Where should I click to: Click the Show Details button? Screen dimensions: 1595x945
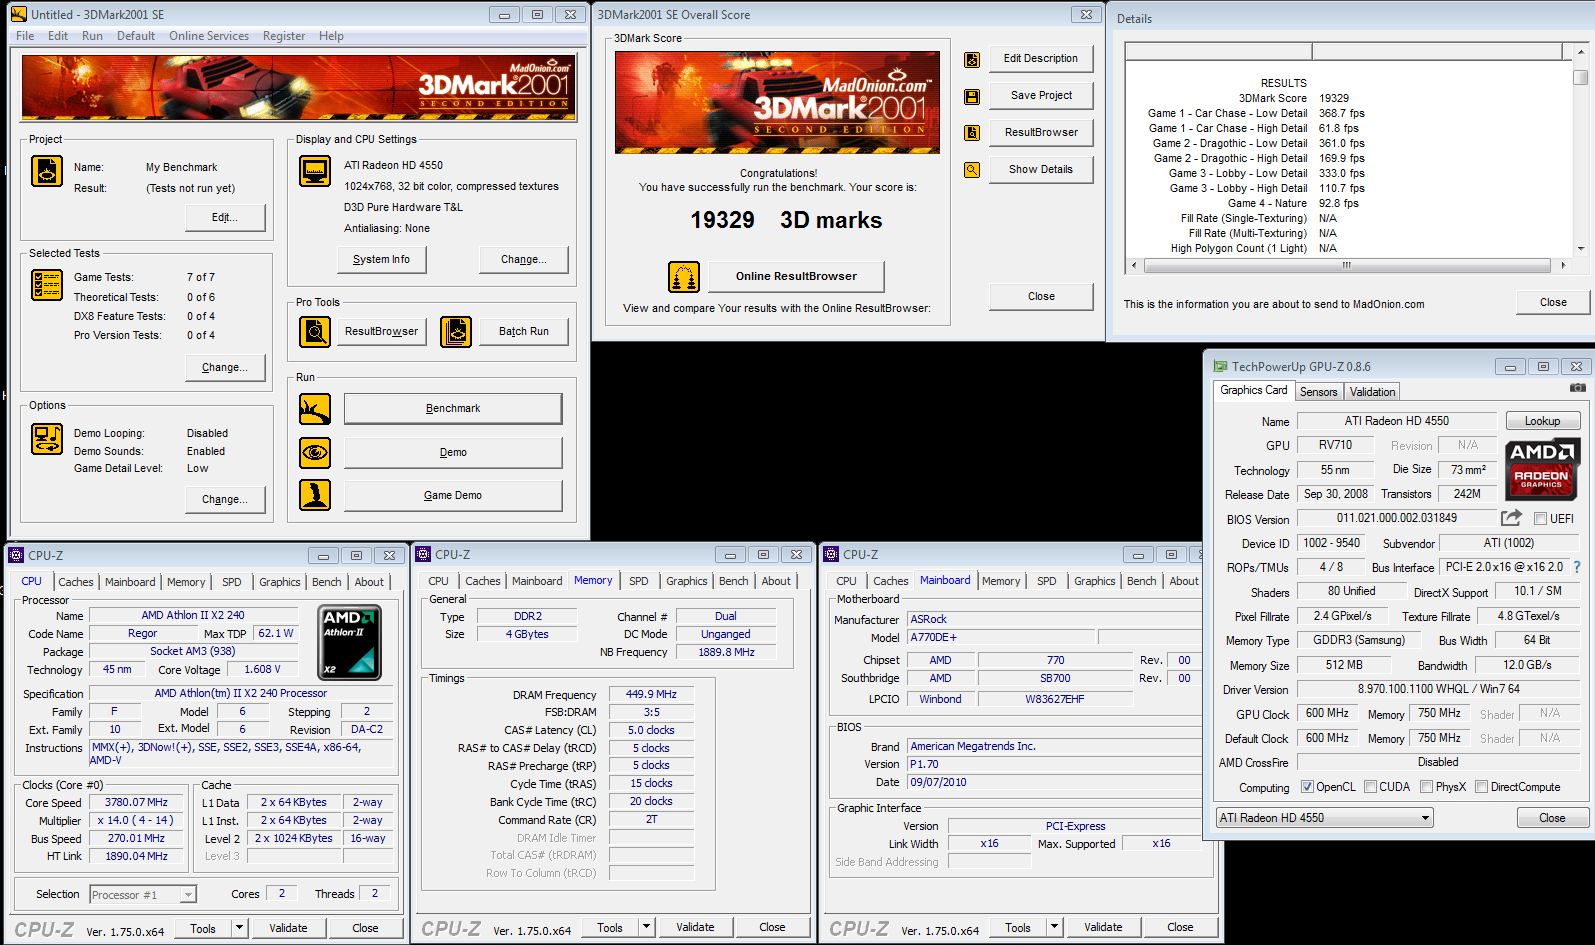(1041, 170)
